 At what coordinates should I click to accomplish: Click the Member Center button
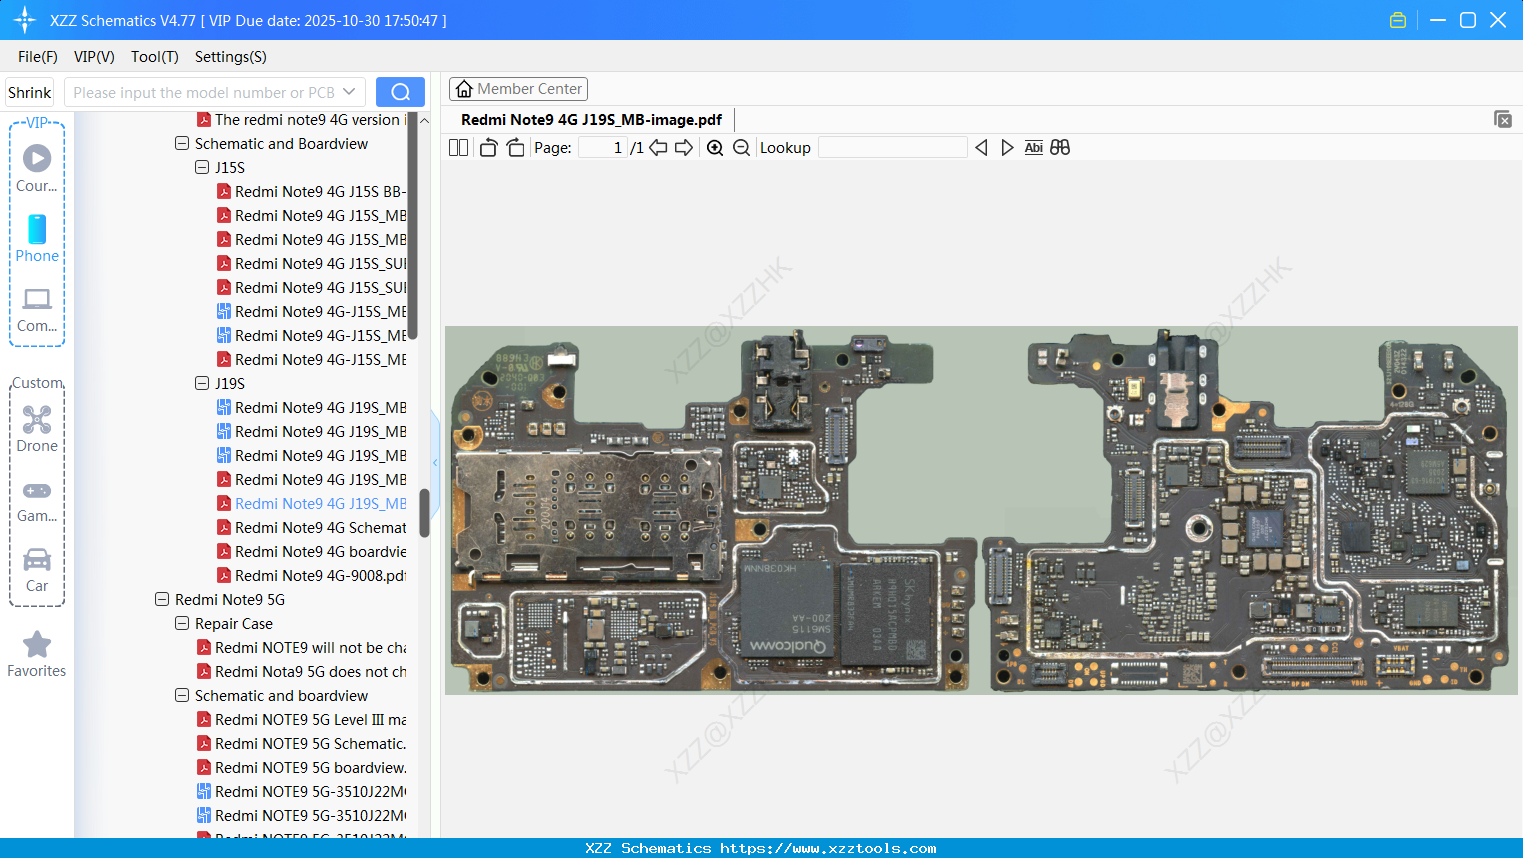point(518,89)
